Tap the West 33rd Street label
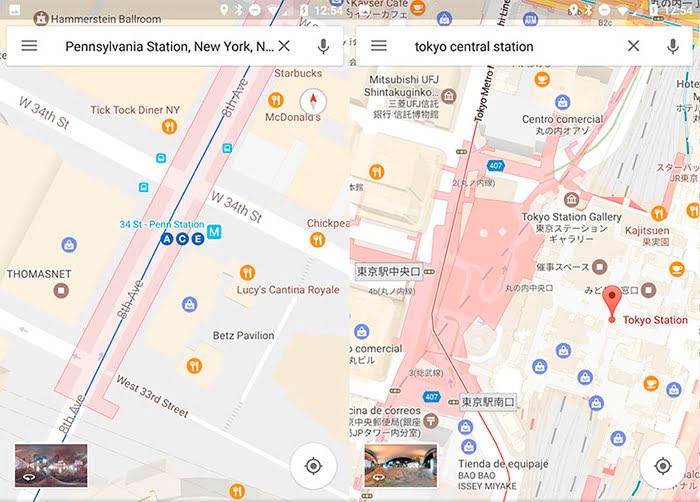700x502 pixels. tap(152, 397)
